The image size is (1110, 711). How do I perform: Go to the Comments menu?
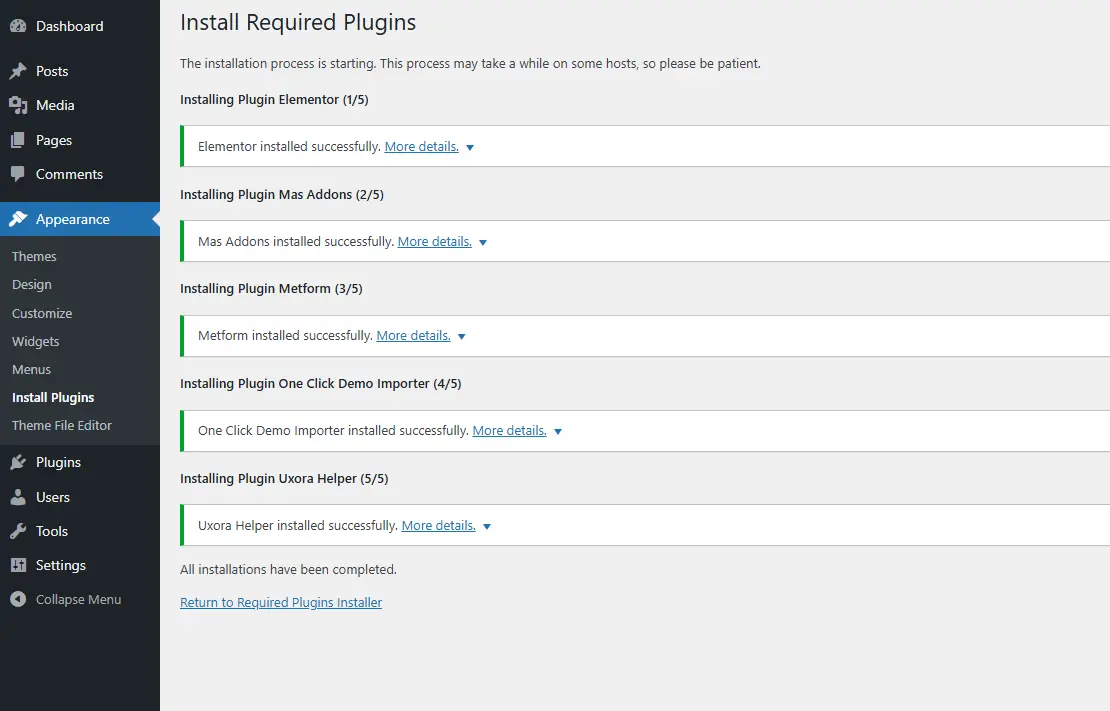[x=80, y=174]
